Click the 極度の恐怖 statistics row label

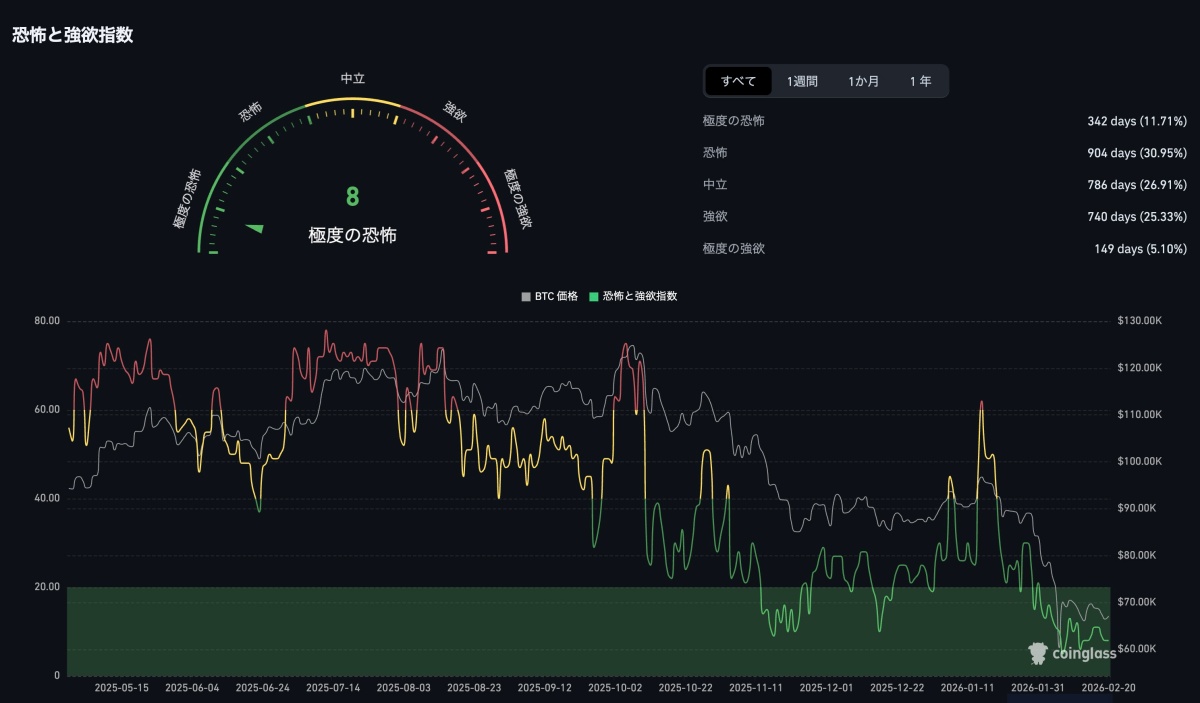coord(734,121)
